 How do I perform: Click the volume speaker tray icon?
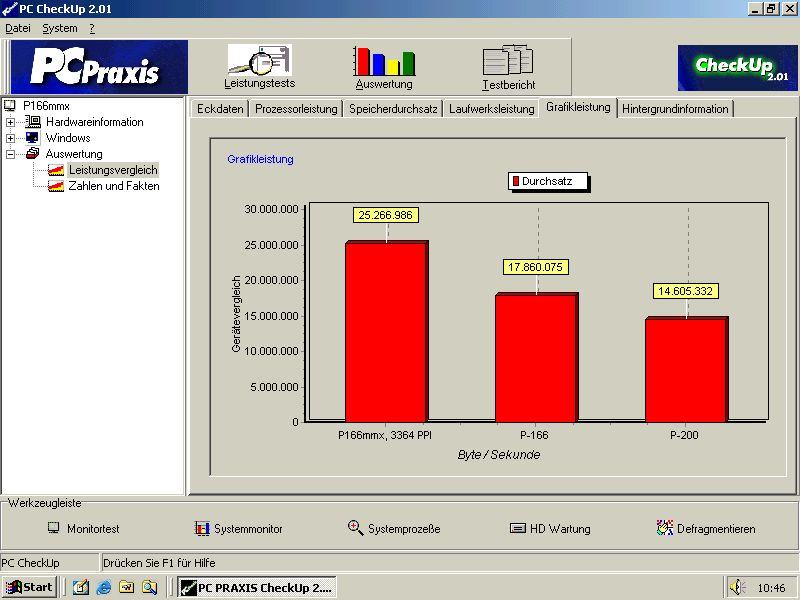[737, 587]
